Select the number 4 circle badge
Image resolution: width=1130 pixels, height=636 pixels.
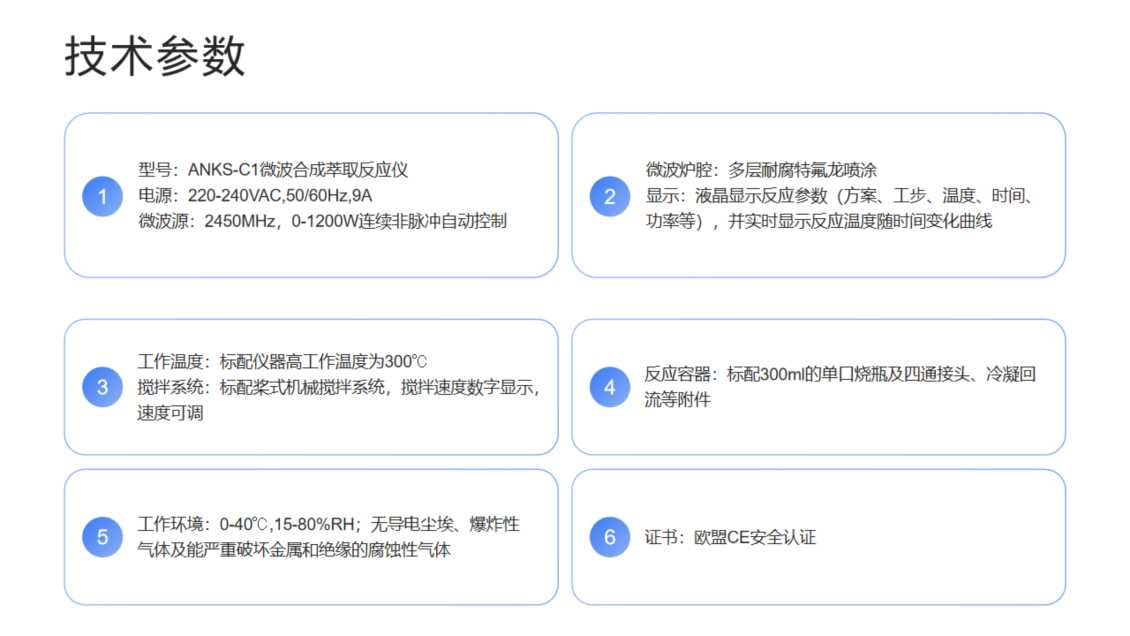point(610,387)
